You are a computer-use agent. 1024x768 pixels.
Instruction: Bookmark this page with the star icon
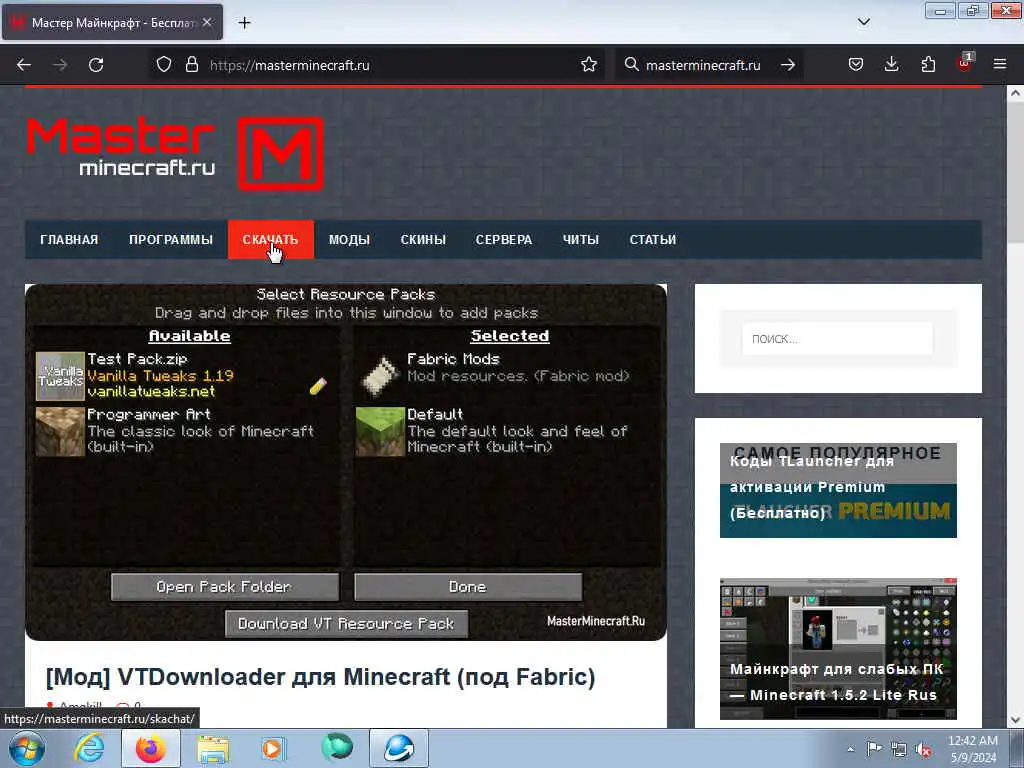pyautogui.click(x=588, y=65)
